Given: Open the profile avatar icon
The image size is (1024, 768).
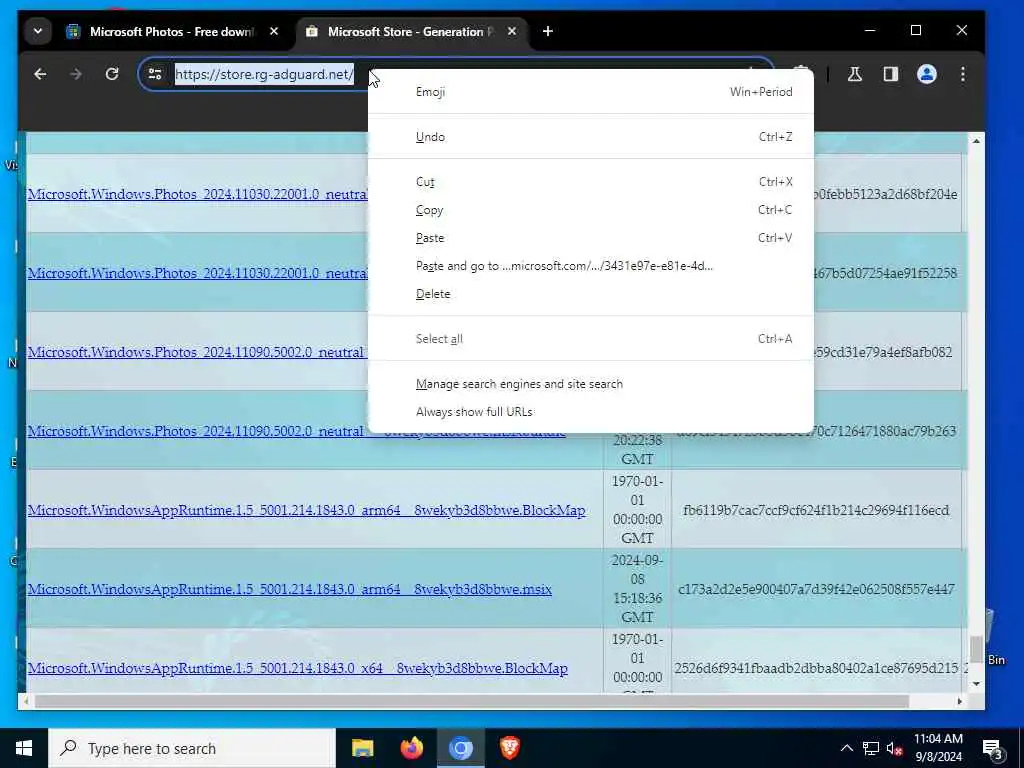Looking at the screenshot, I should pos(927,74).
